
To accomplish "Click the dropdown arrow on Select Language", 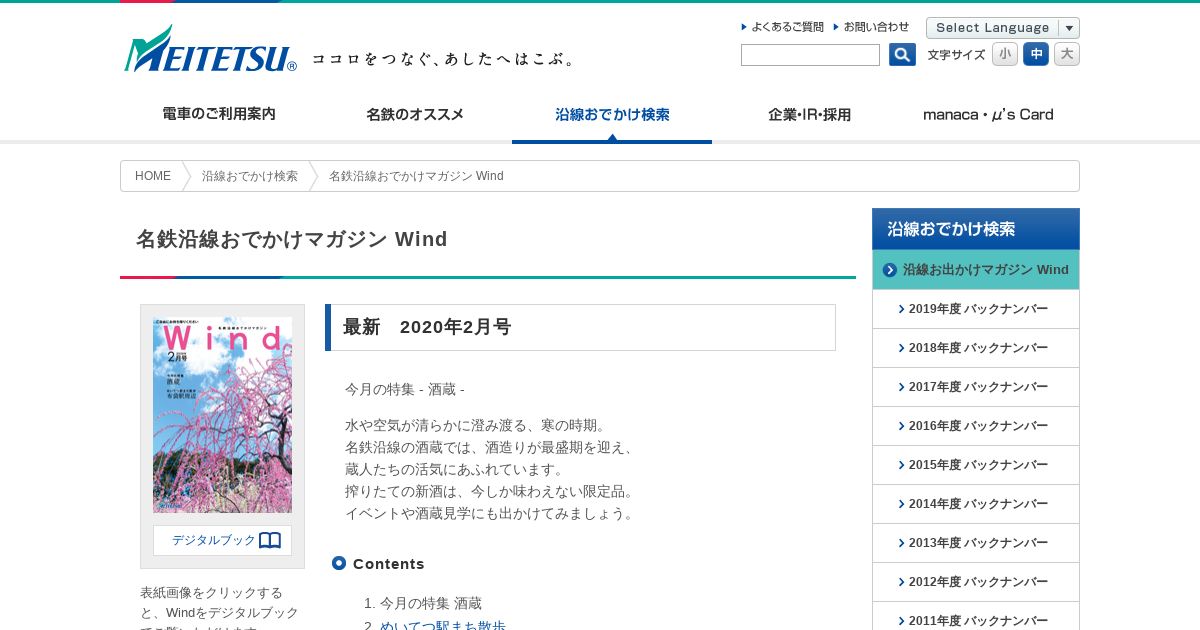I will tap(1069, 28).
